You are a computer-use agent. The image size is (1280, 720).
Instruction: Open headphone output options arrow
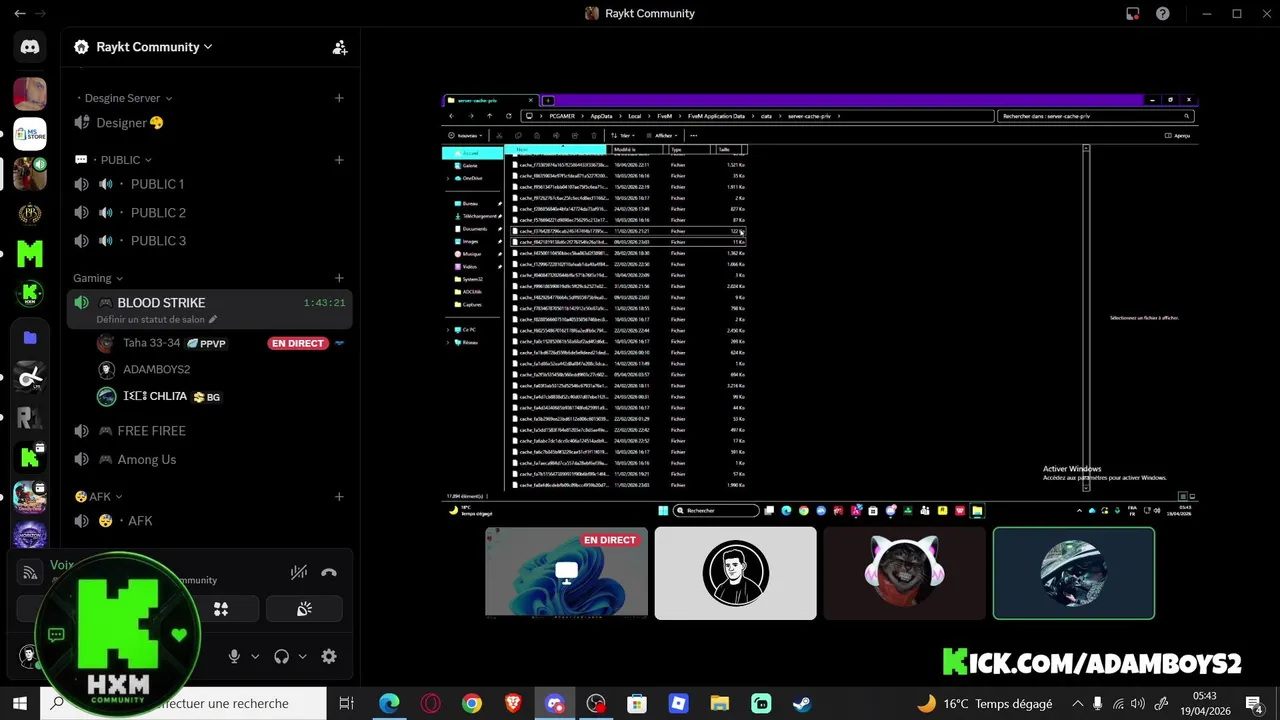click(x=302, y=656)
